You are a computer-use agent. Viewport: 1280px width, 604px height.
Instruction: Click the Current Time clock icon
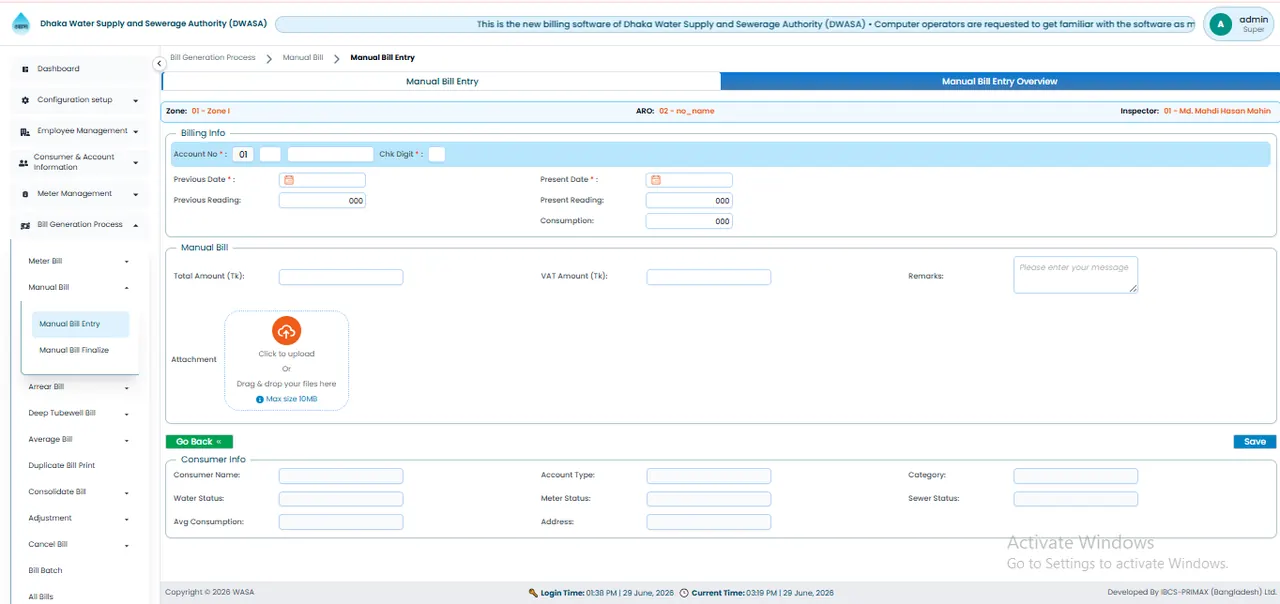point(684,593)
